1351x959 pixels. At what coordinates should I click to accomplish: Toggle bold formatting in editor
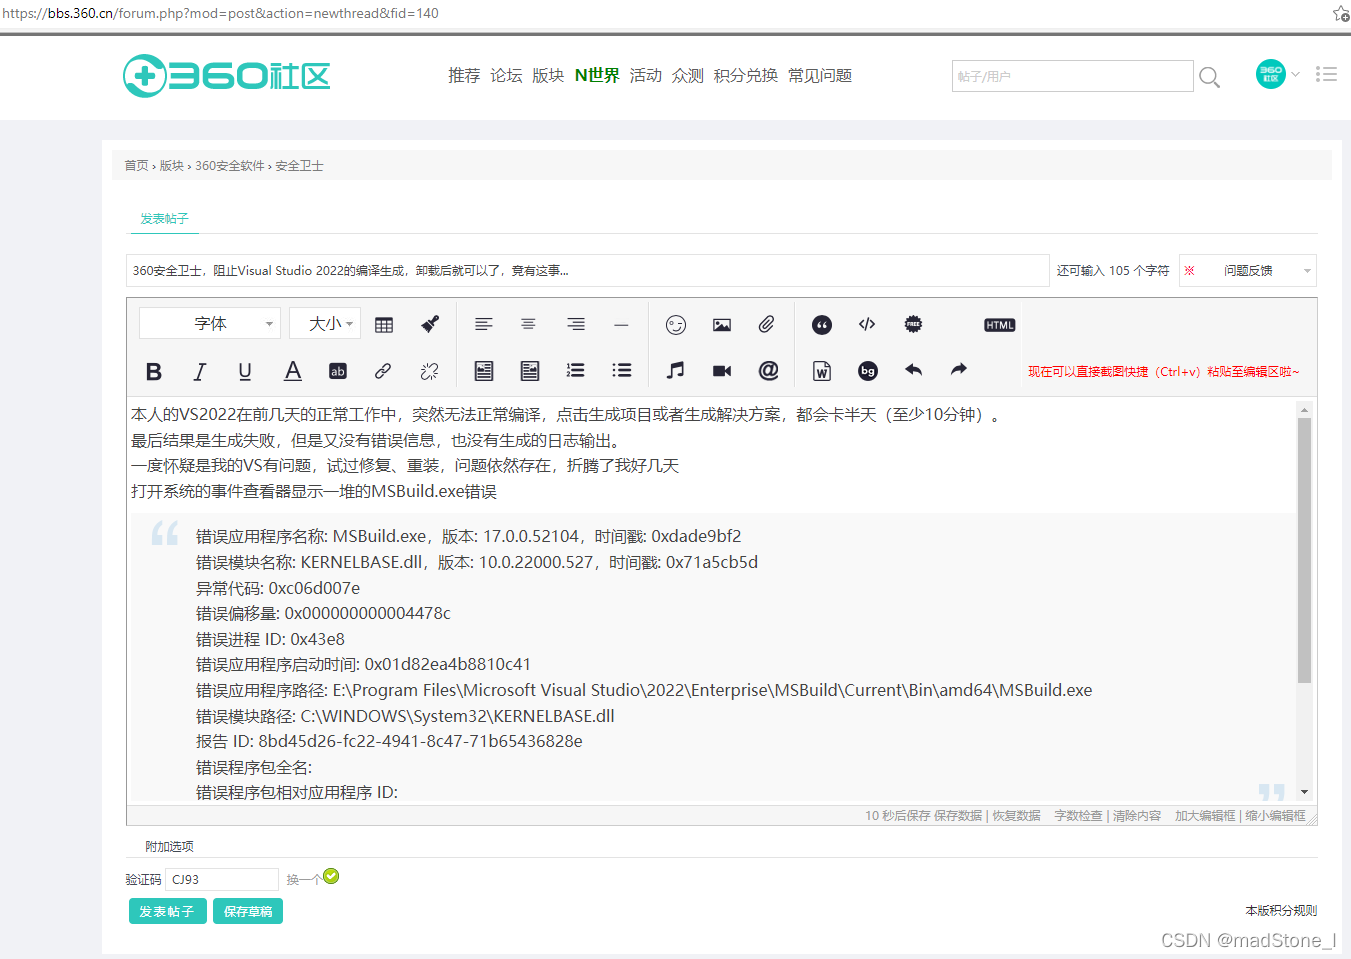click(153, 371)
